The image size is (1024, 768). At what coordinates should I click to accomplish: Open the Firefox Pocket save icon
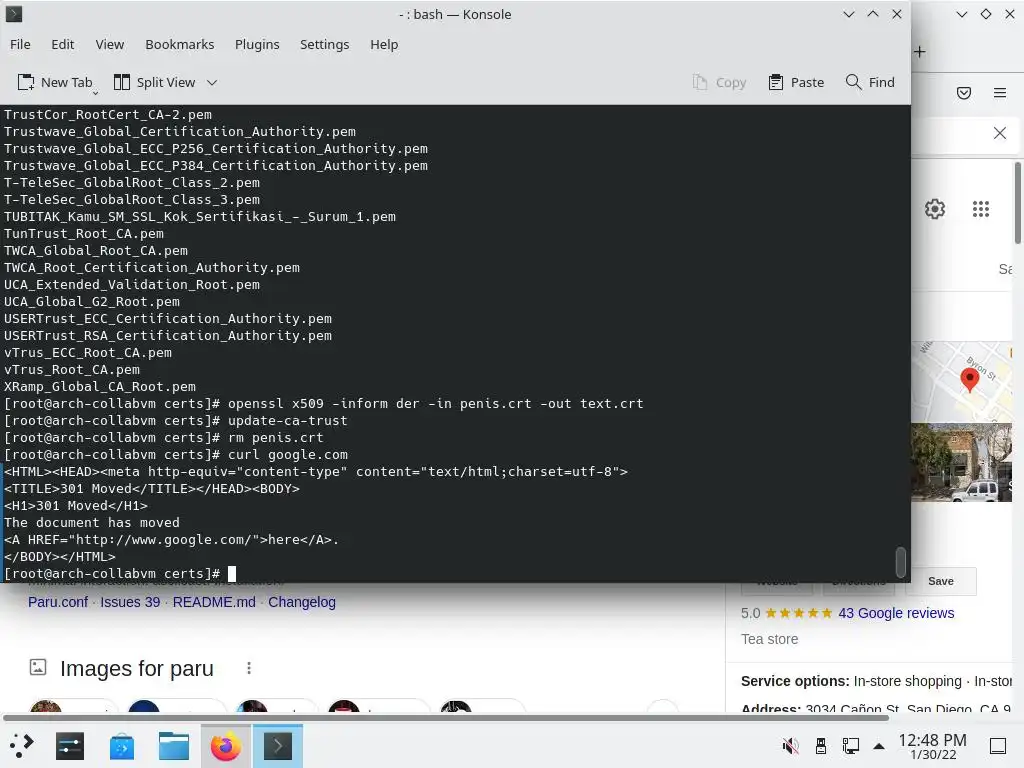click(x=964, y=93)
